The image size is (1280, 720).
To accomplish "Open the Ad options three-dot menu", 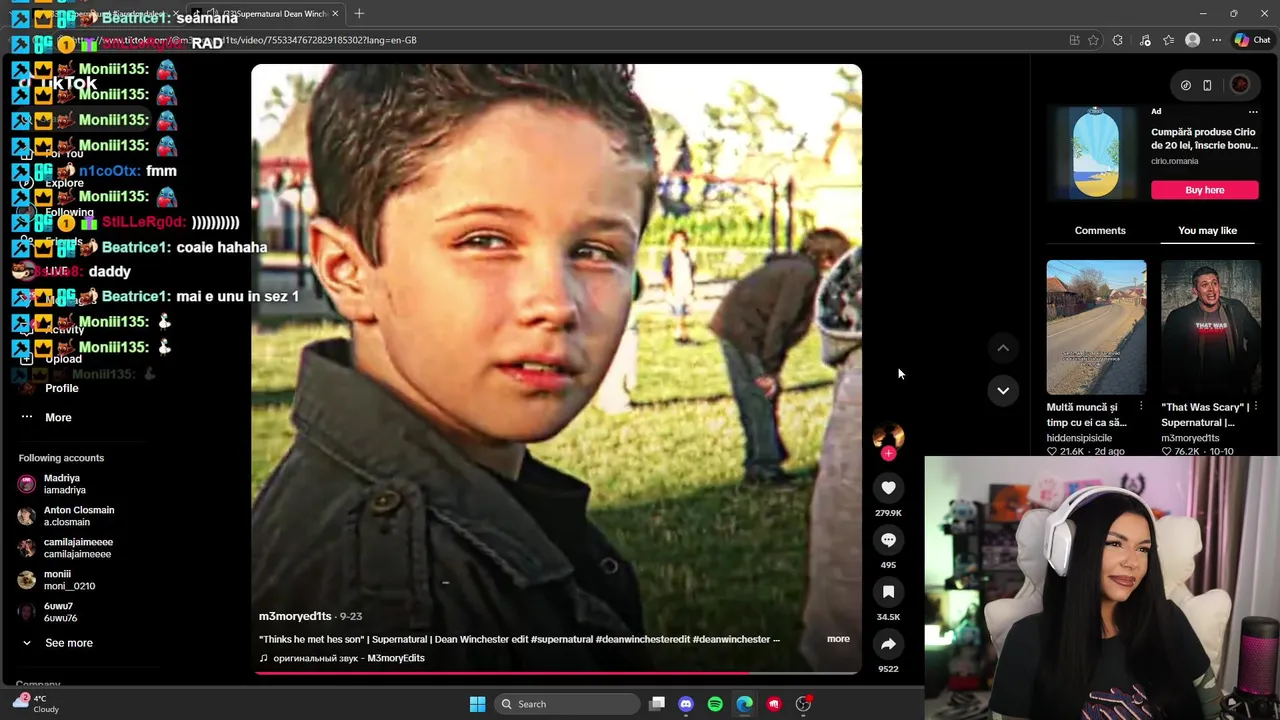I will (x=1253, y=111).
